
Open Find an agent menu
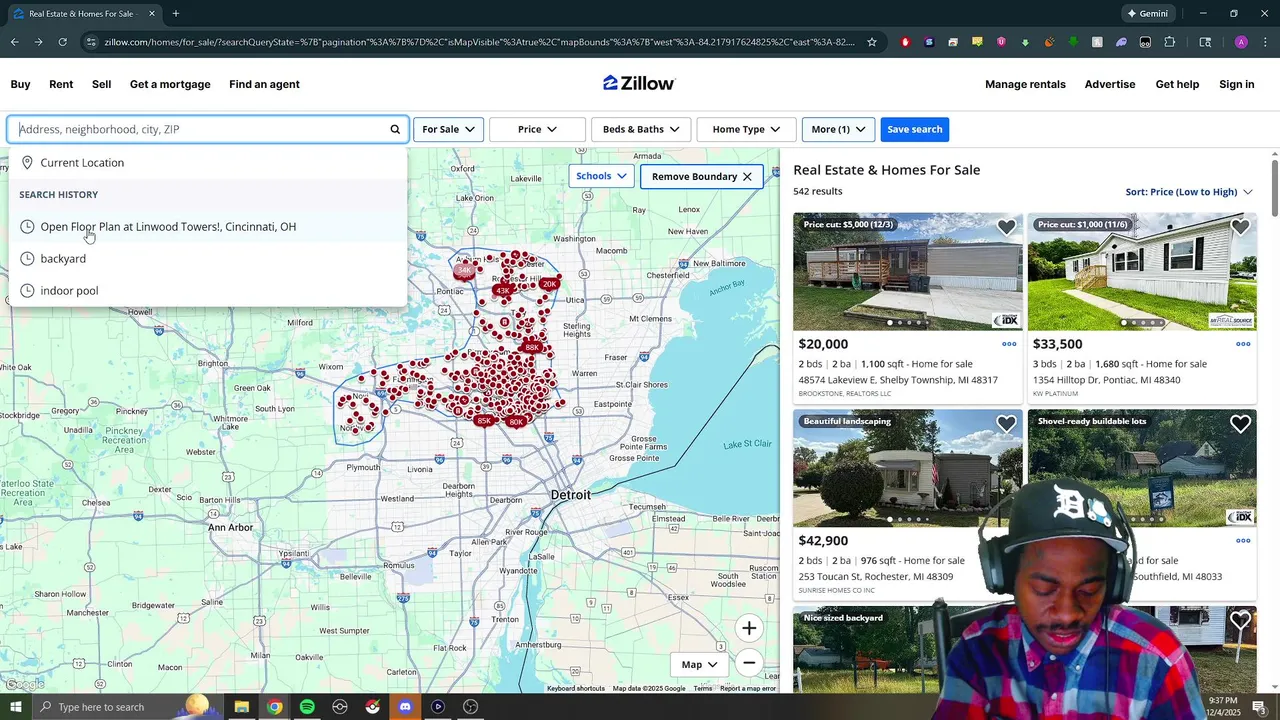coord(264,84)
